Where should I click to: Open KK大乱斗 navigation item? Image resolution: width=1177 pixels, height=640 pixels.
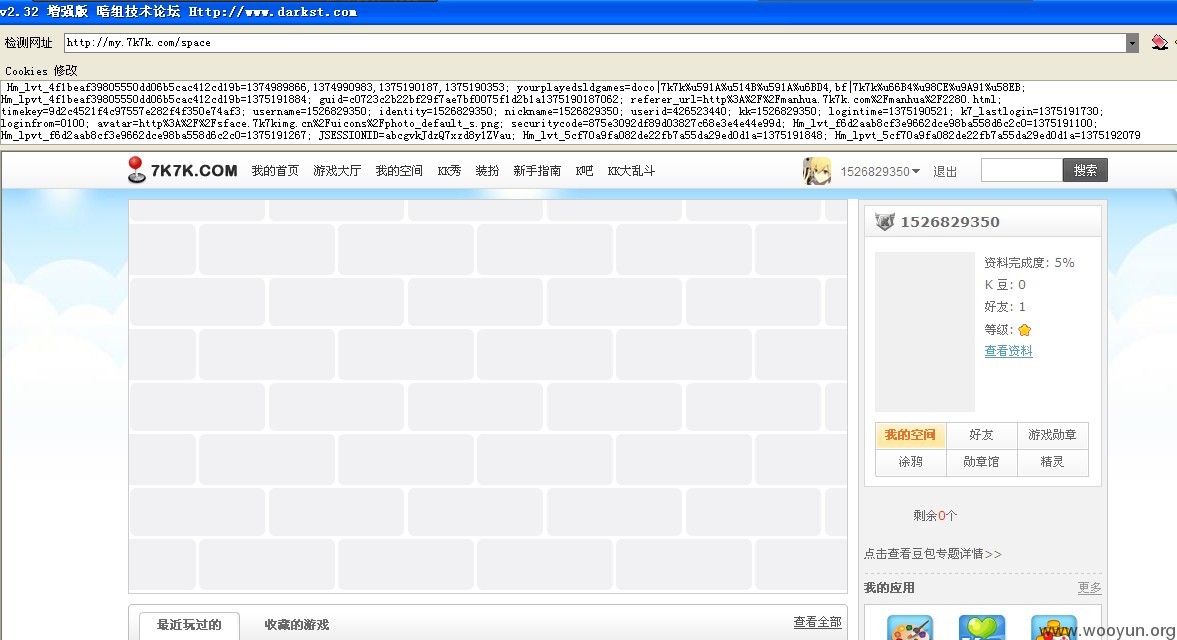pyautogui.click(x=631, y=171)
